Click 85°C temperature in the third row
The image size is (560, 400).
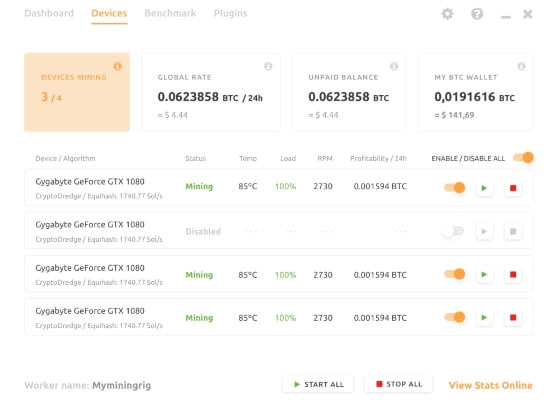coord(248,275)
